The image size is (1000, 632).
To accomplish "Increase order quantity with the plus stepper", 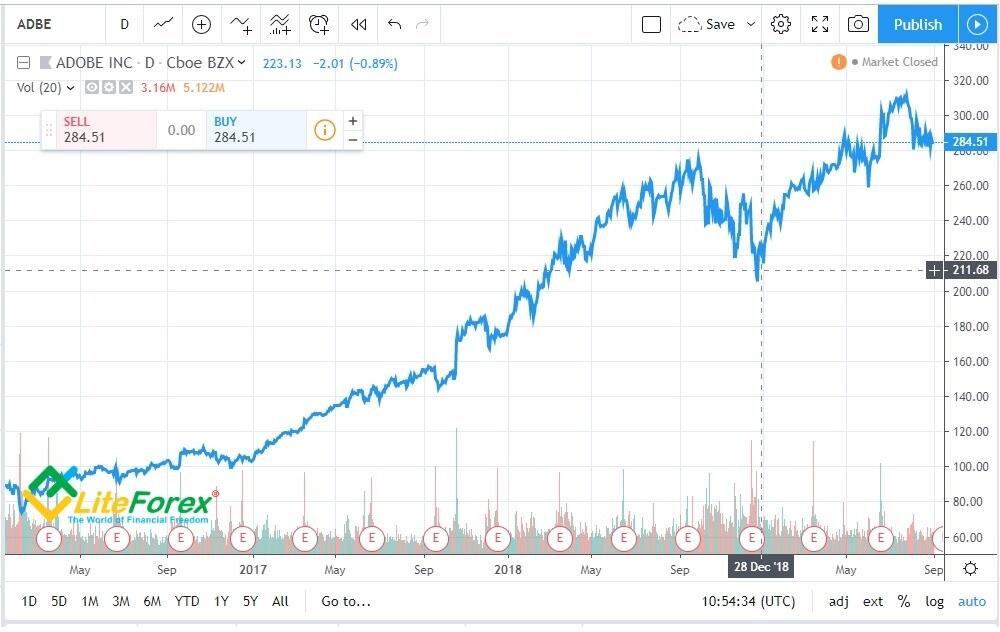I will pyautogui.click(x=352, y=120).
